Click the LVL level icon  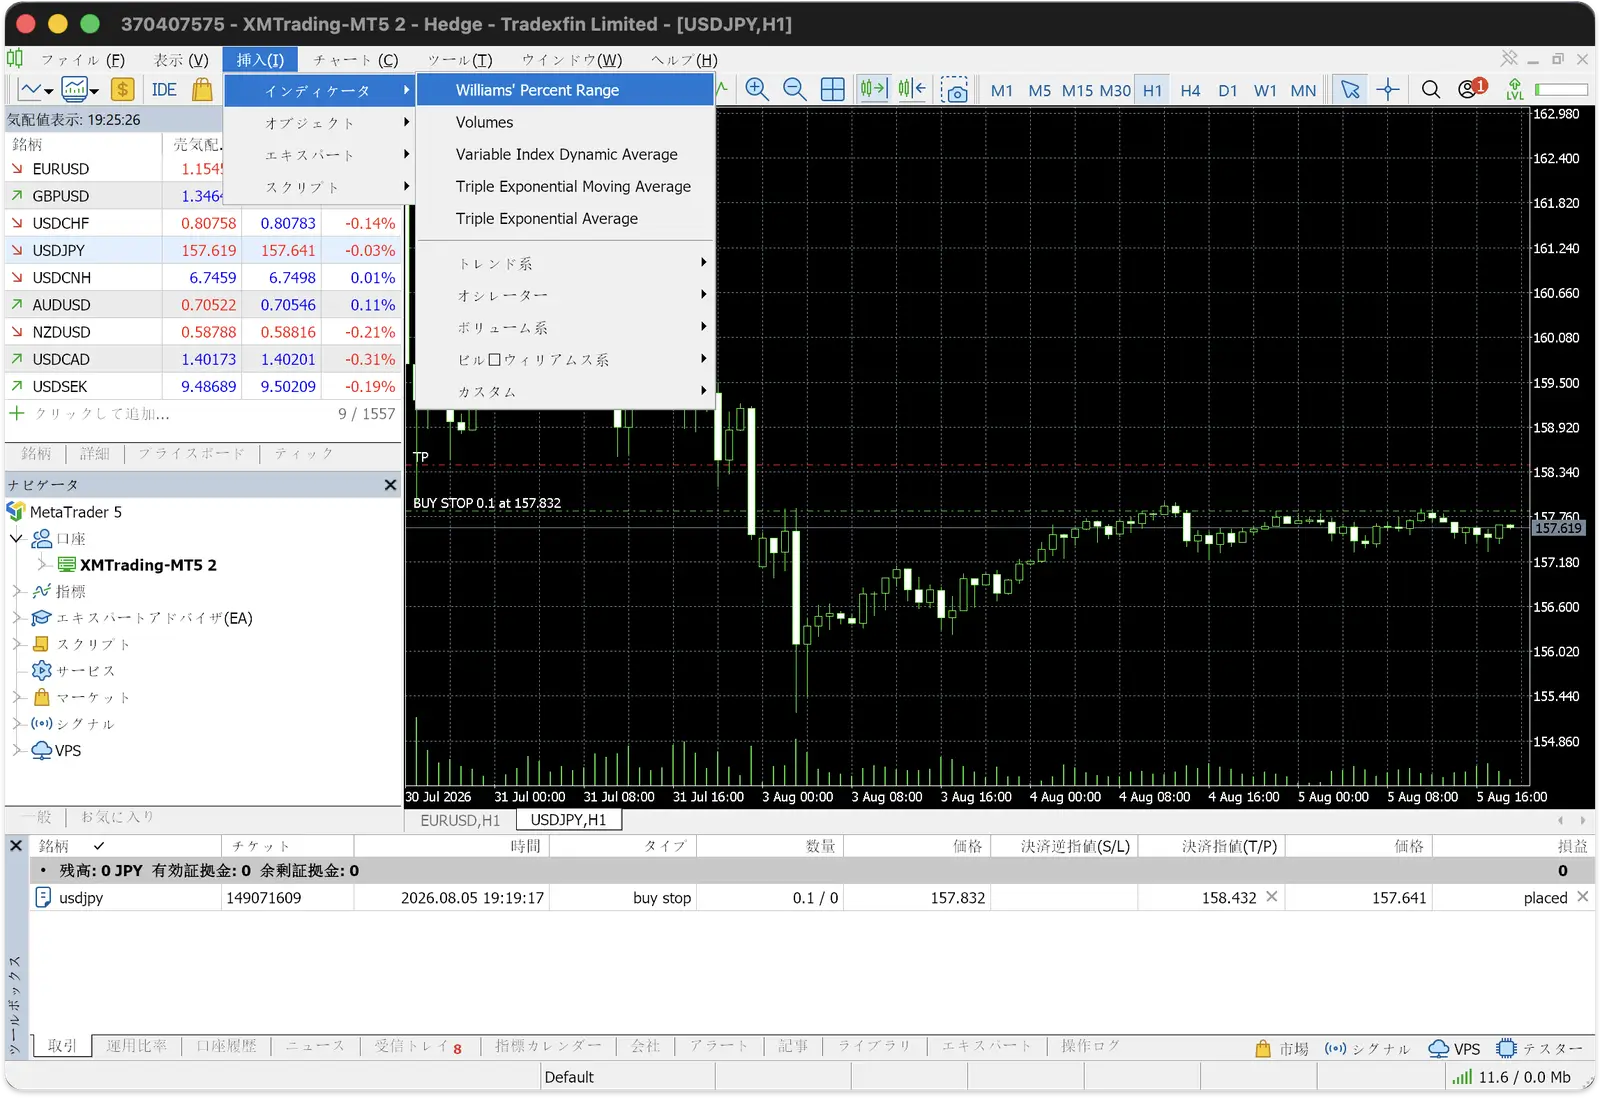tap(1515, 90)
